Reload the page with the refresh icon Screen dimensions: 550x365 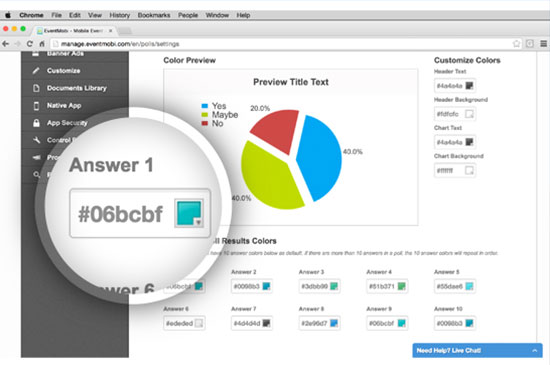click(x=29, y=44)
